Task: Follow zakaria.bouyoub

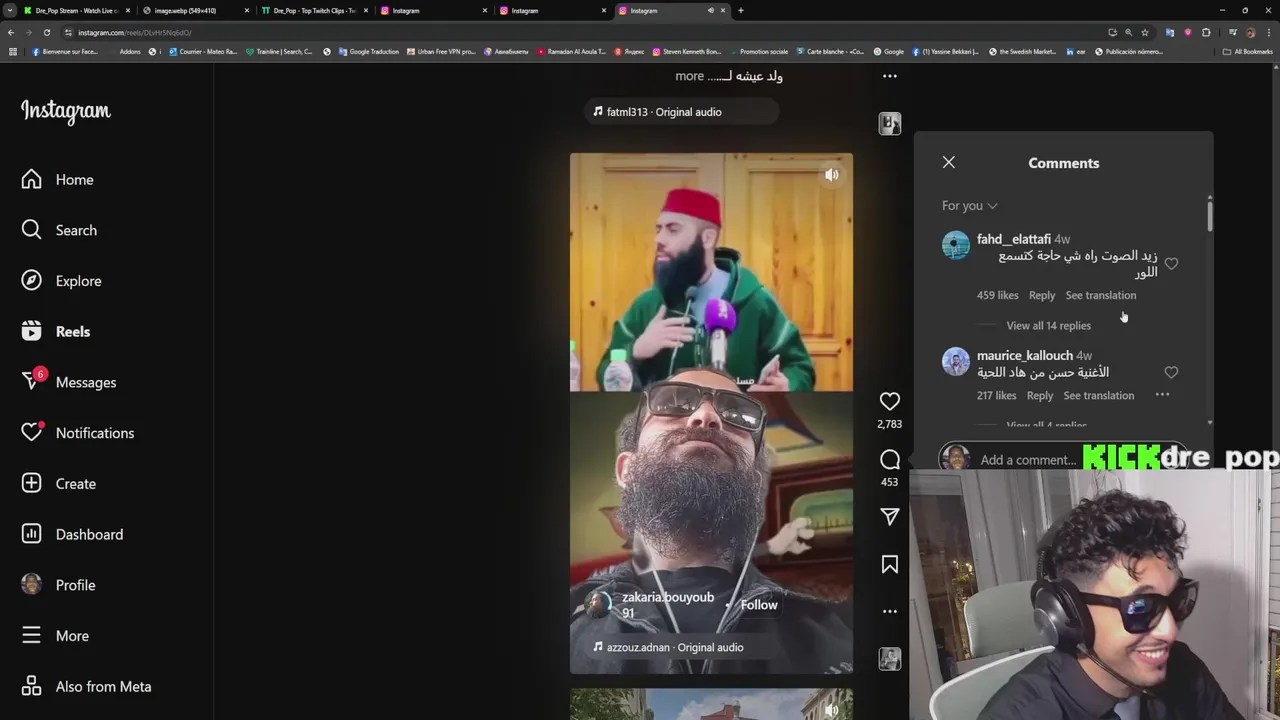Action: [x=758, y=605]
